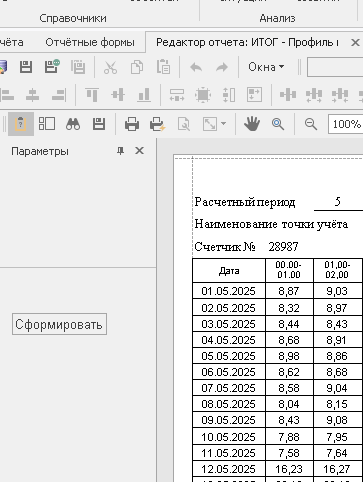Click the Size to grid icon
Viewport: 363px width, 482px height.
tap(254, 95)
